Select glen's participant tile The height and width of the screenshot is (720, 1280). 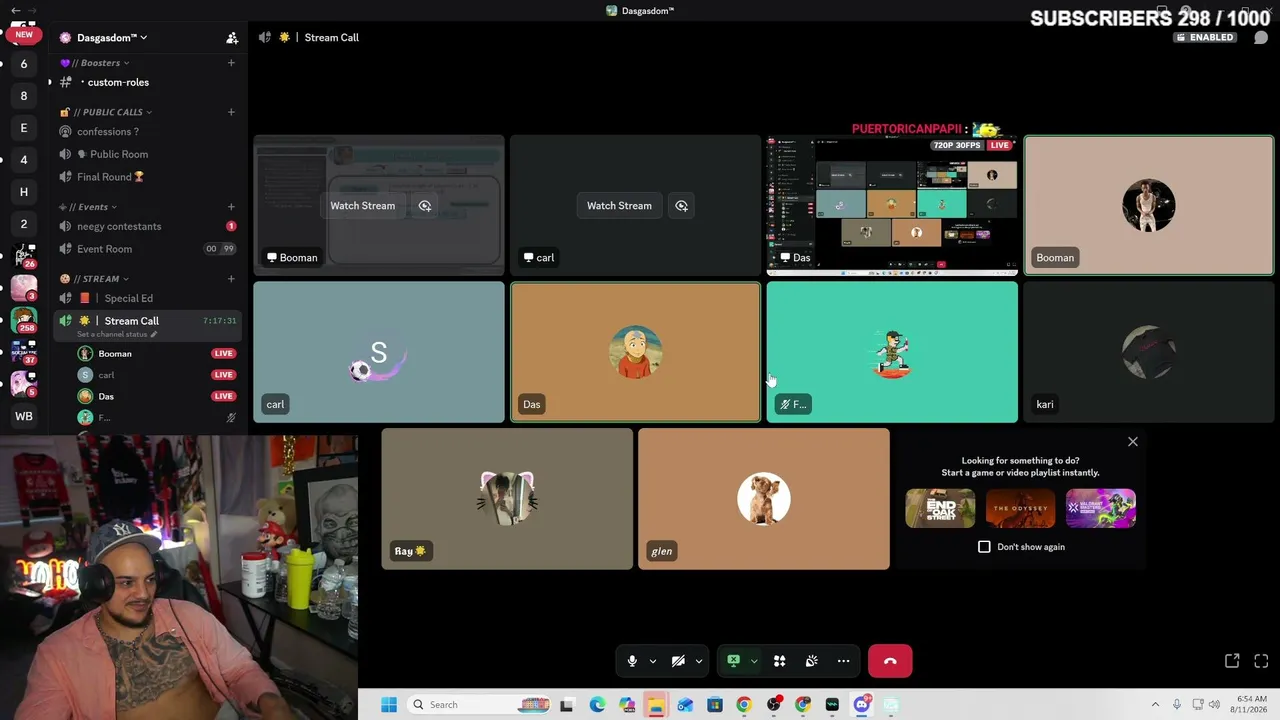pos(764,499)
